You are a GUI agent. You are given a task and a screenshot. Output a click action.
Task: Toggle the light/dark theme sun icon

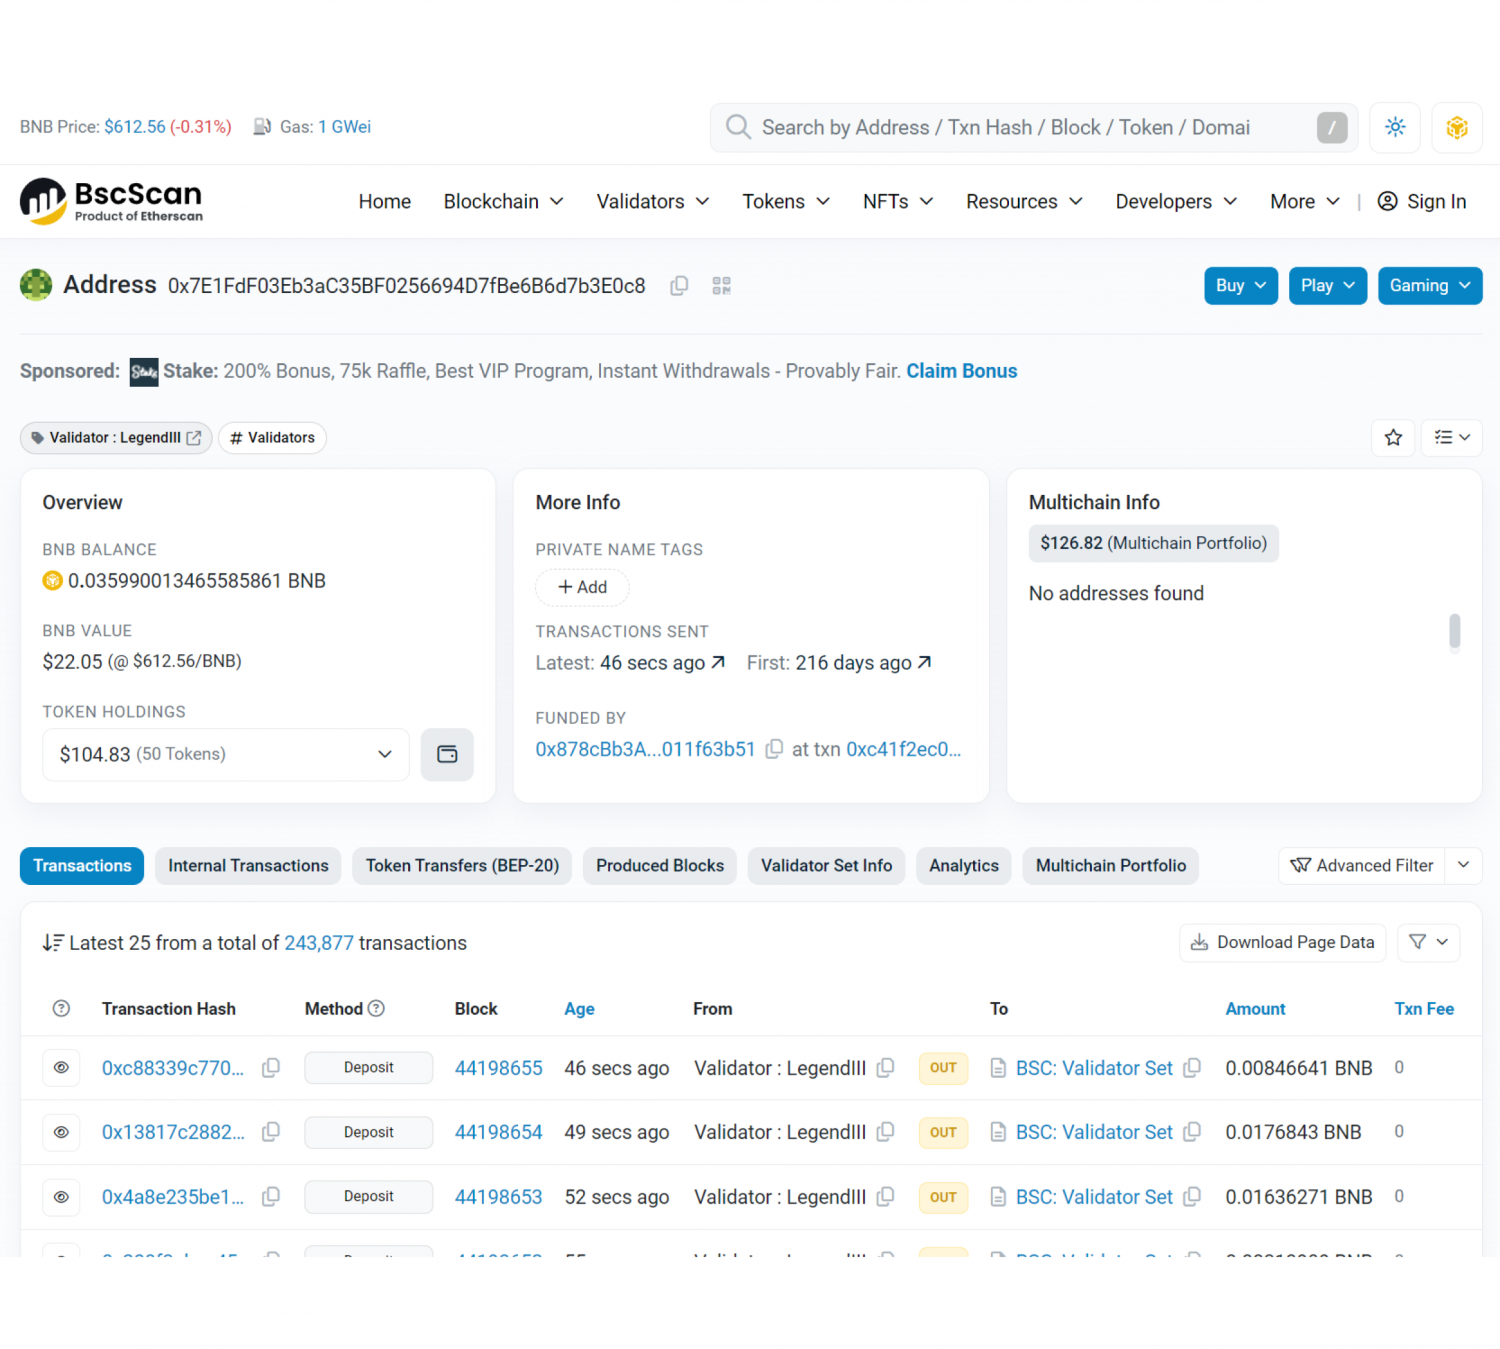tap(1395, 127)
